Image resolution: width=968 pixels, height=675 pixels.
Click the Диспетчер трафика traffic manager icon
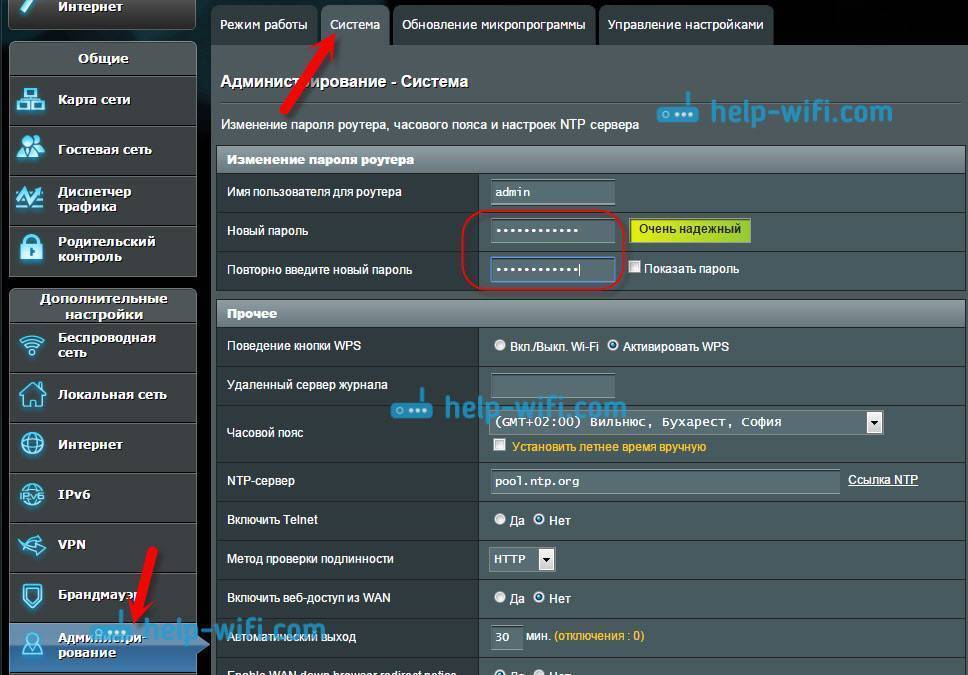click(x=32, y=199)
